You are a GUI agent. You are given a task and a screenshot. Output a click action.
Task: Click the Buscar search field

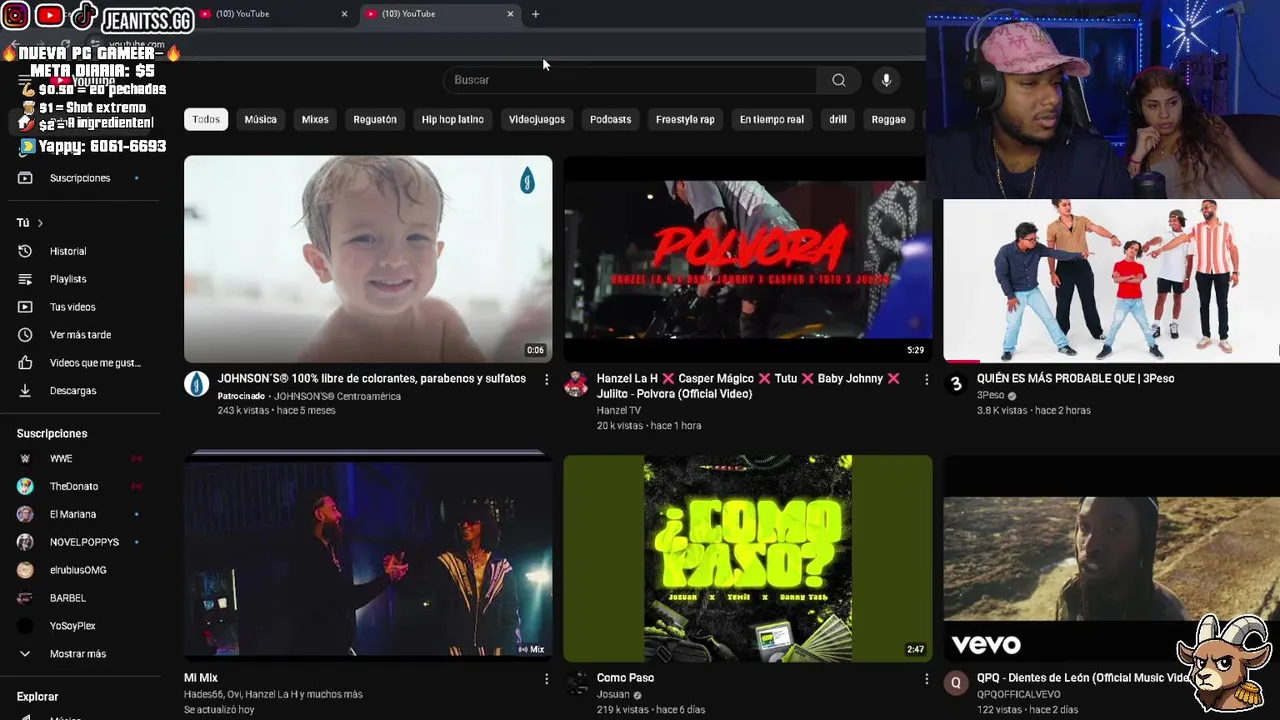[x=630, y=80]
